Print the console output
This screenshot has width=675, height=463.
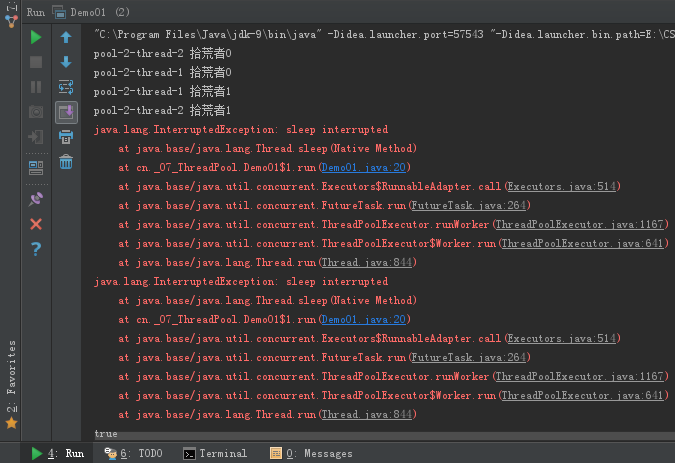coord(66,136)
